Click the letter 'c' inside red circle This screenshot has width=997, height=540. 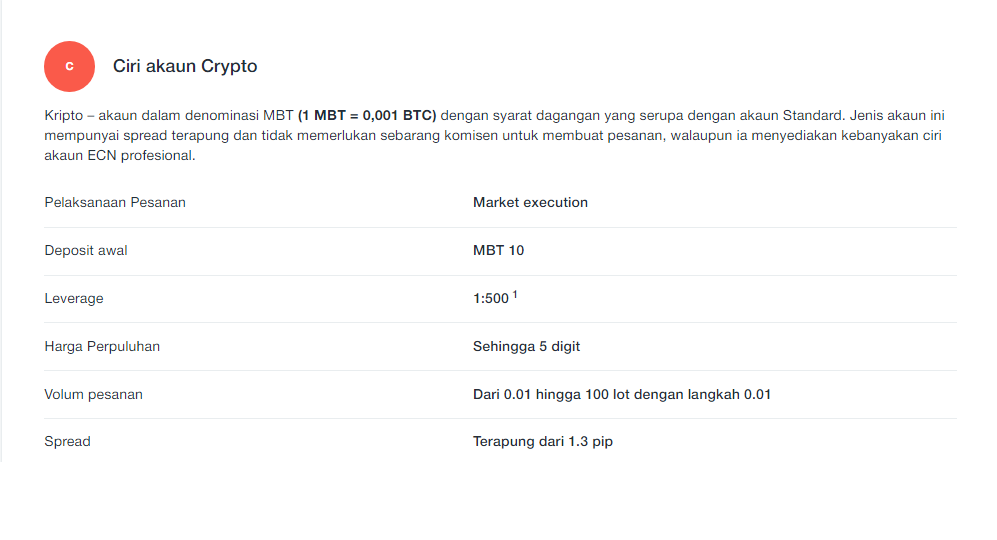point(69,66)
